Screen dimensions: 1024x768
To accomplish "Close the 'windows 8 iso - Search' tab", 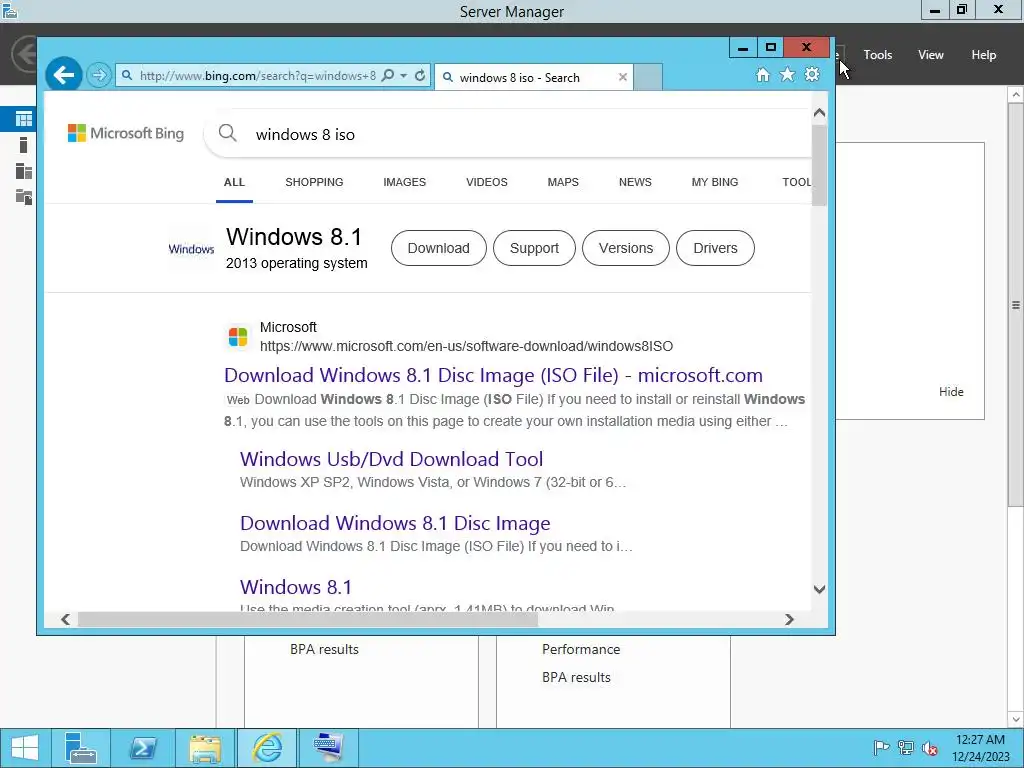I will tap(622, 78).
